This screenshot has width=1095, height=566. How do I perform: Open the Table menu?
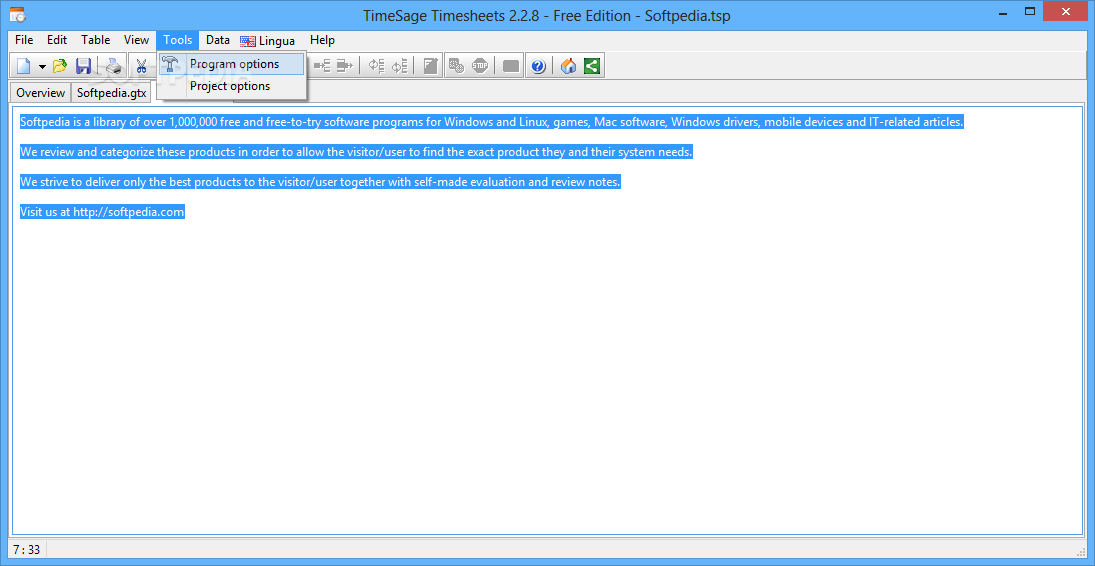click(x=96, y=40)
